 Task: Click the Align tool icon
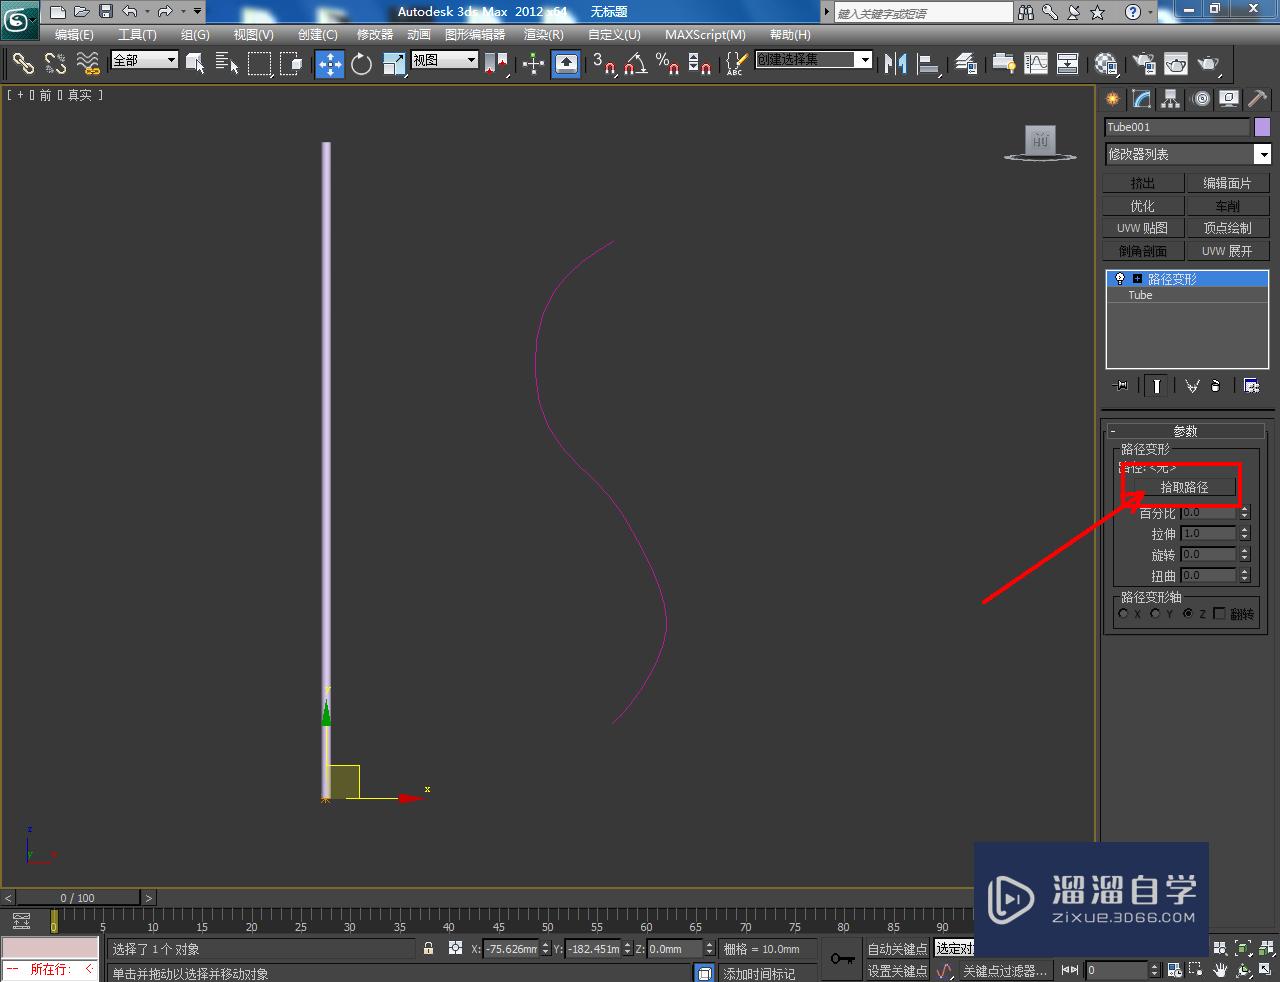[x=929, y=64]
